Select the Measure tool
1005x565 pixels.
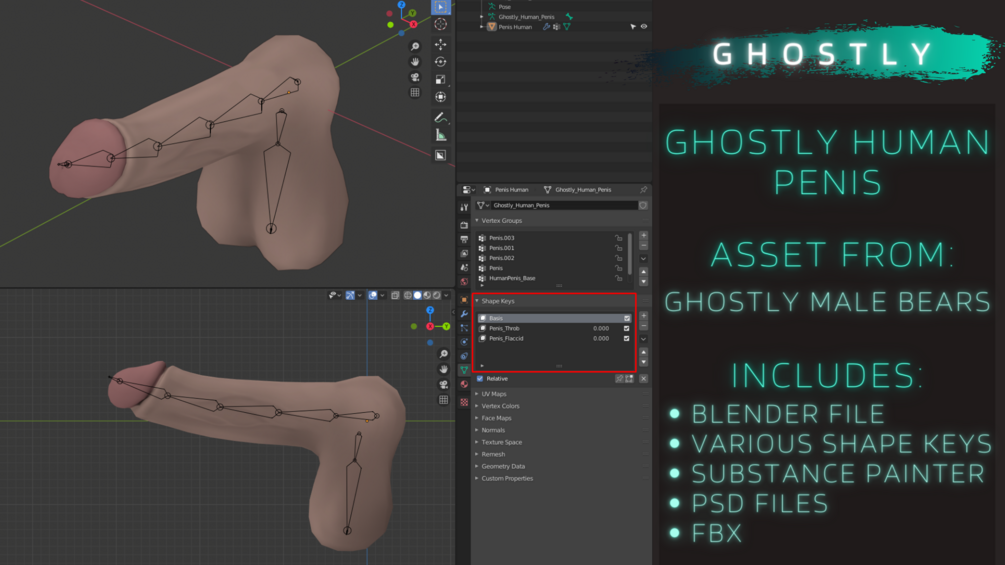coord(440,135)
